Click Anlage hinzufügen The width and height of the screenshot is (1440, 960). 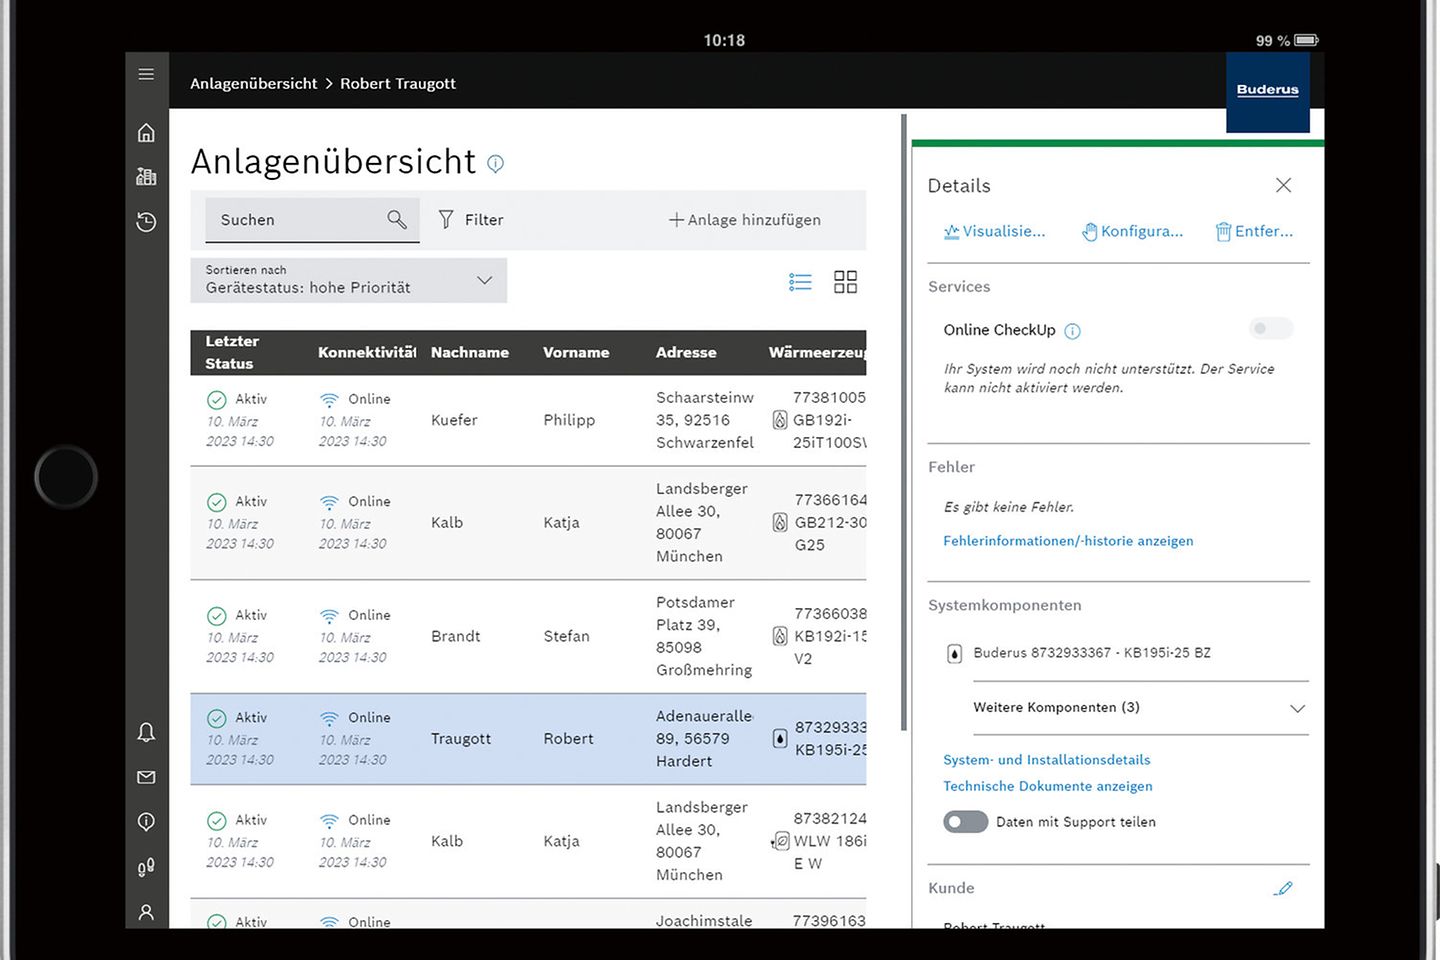745,220
